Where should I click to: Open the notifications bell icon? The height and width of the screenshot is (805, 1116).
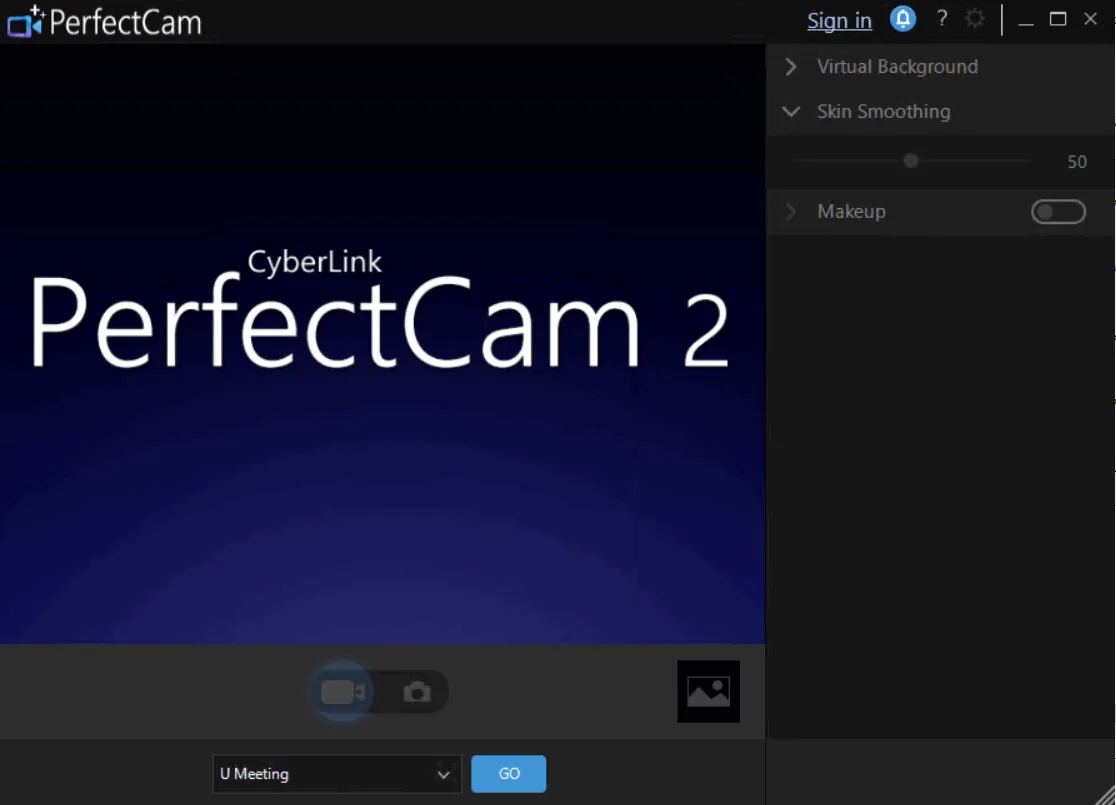coord(902,19)
